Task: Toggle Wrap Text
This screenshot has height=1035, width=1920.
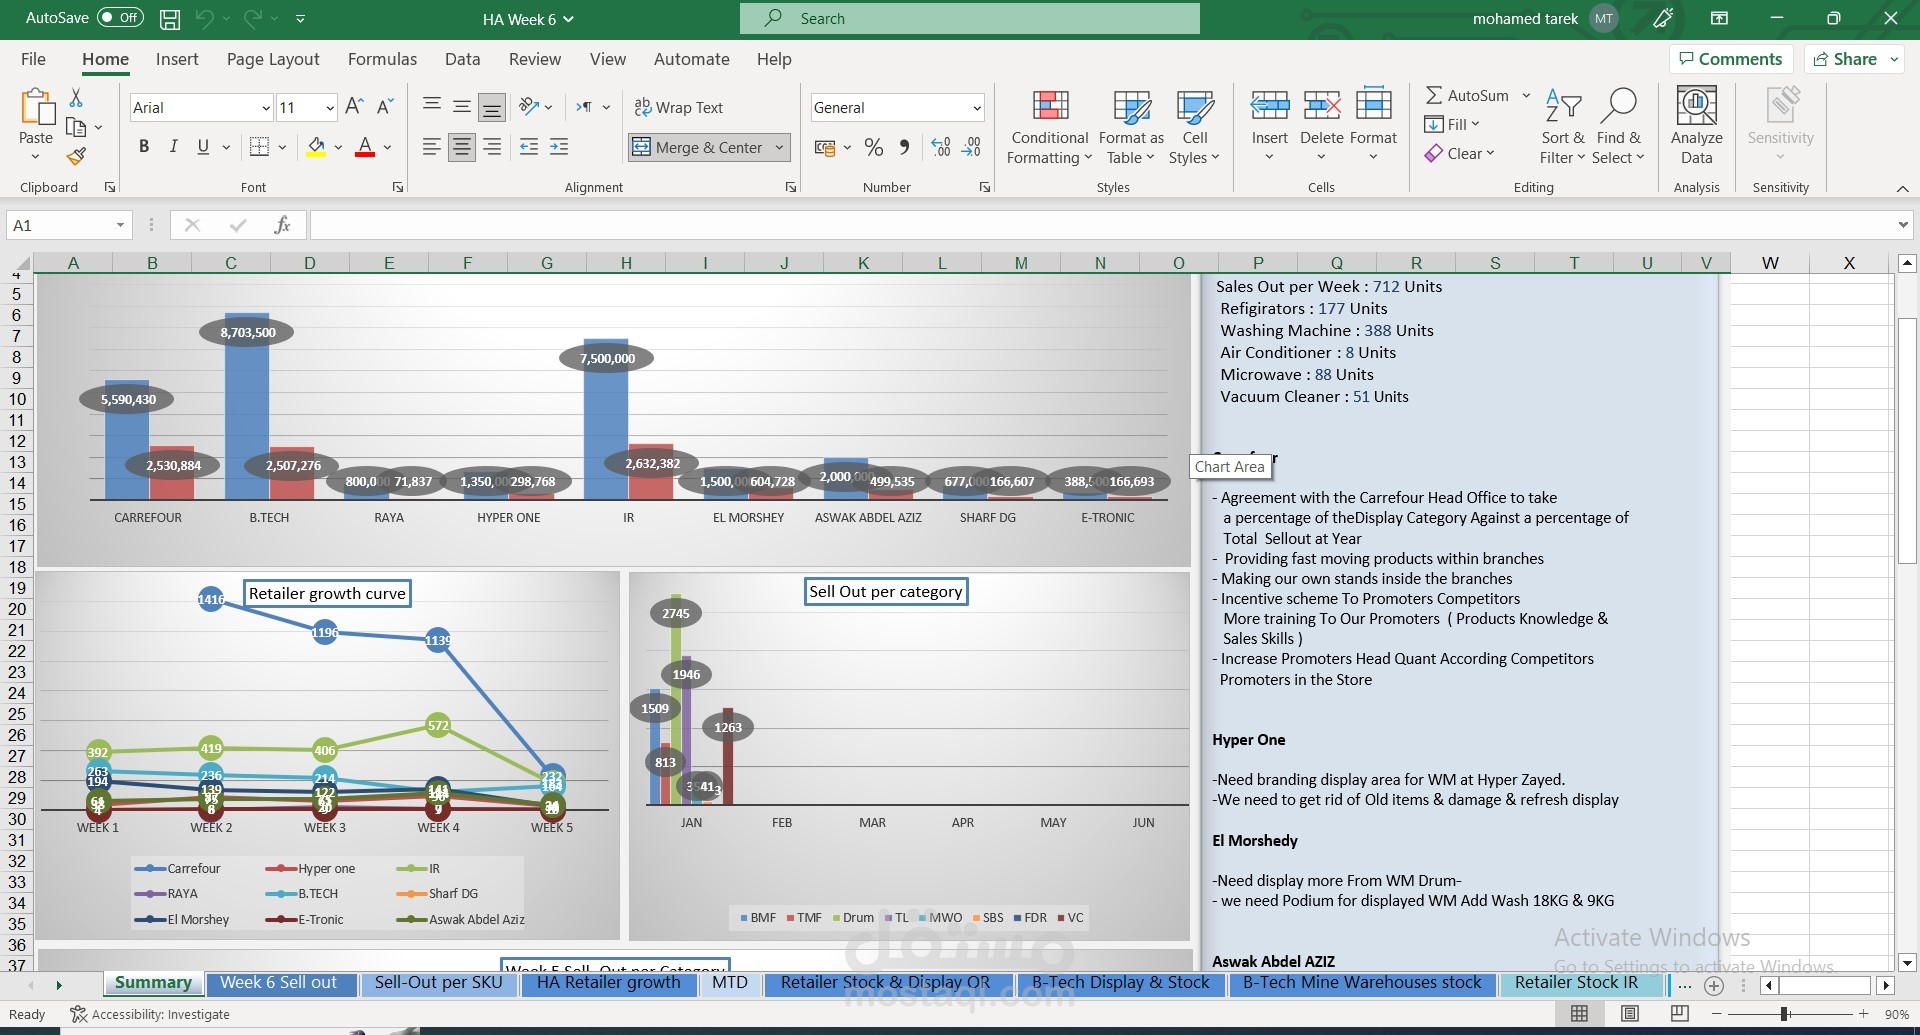Action: (x=678, y=107)
